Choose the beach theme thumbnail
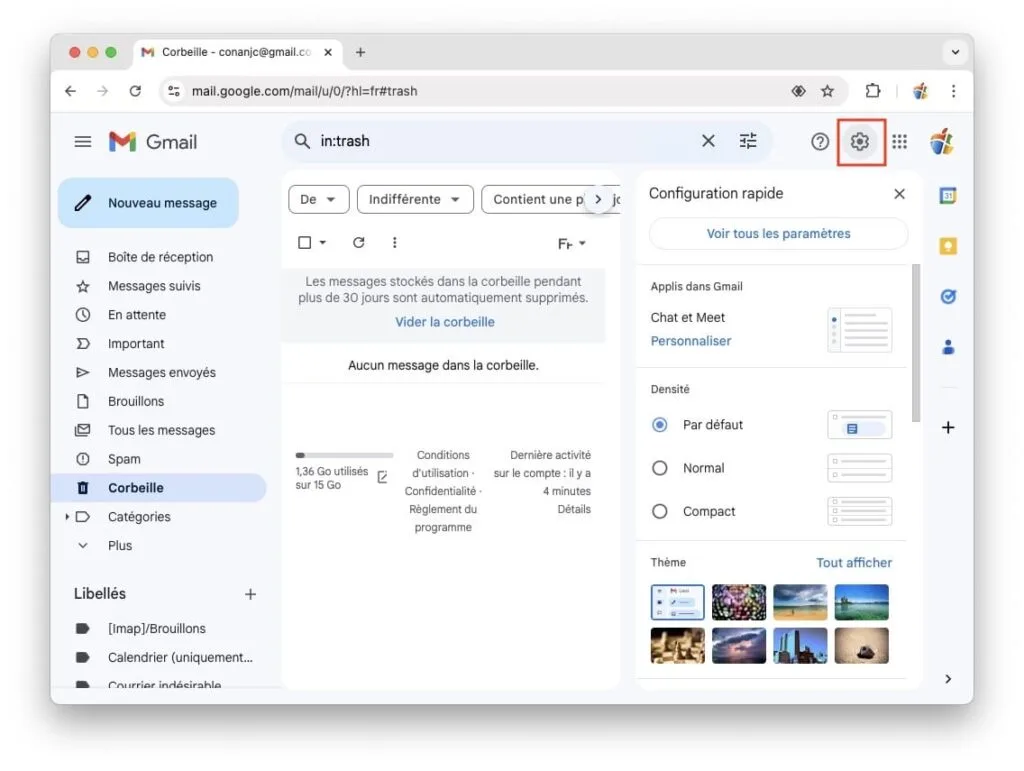Image resolution: width=1024 pixels, height=771 pixels. coord(800,602)
